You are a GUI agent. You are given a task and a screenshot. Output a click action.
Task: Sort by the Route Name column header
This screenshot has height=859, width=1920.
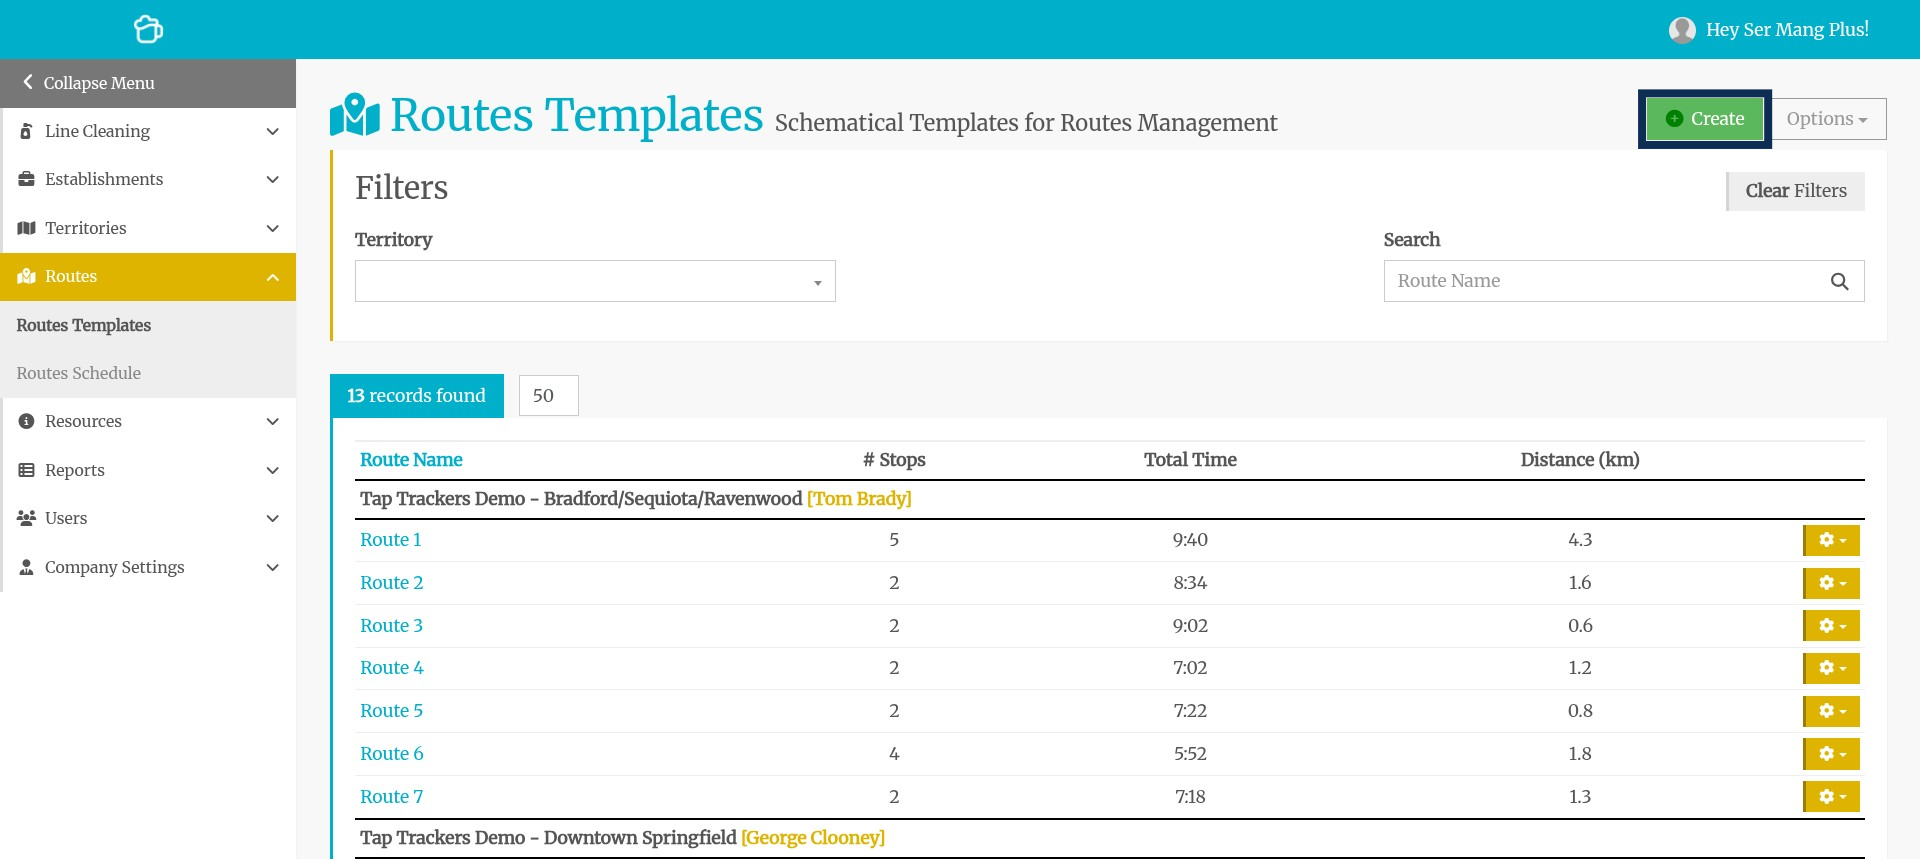coord(411,460)
